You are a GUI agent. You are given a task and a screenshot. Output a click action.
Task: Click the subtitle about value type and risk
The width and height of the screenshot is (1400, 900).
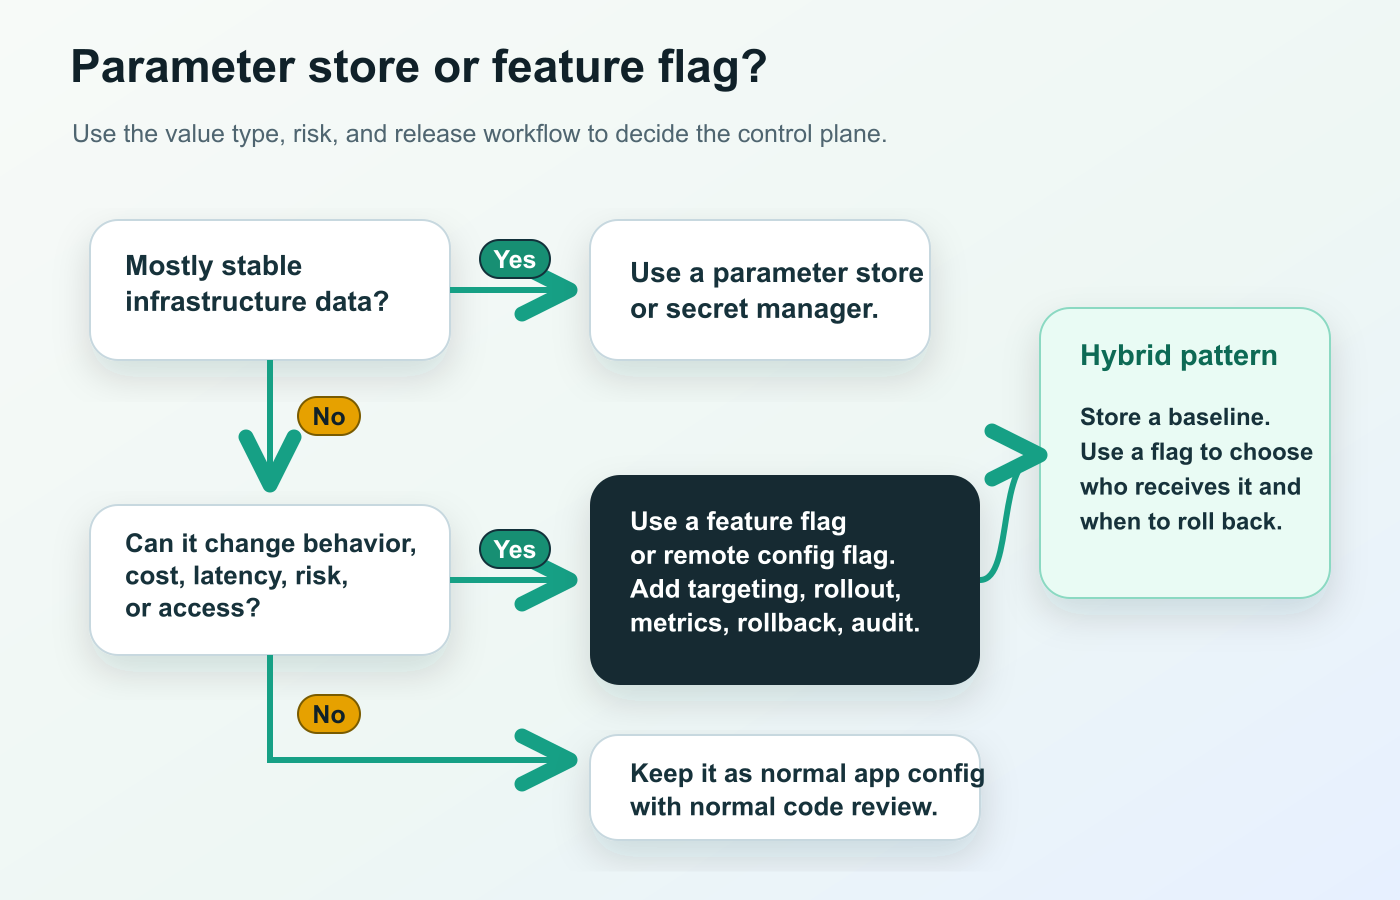coord(480,134)
